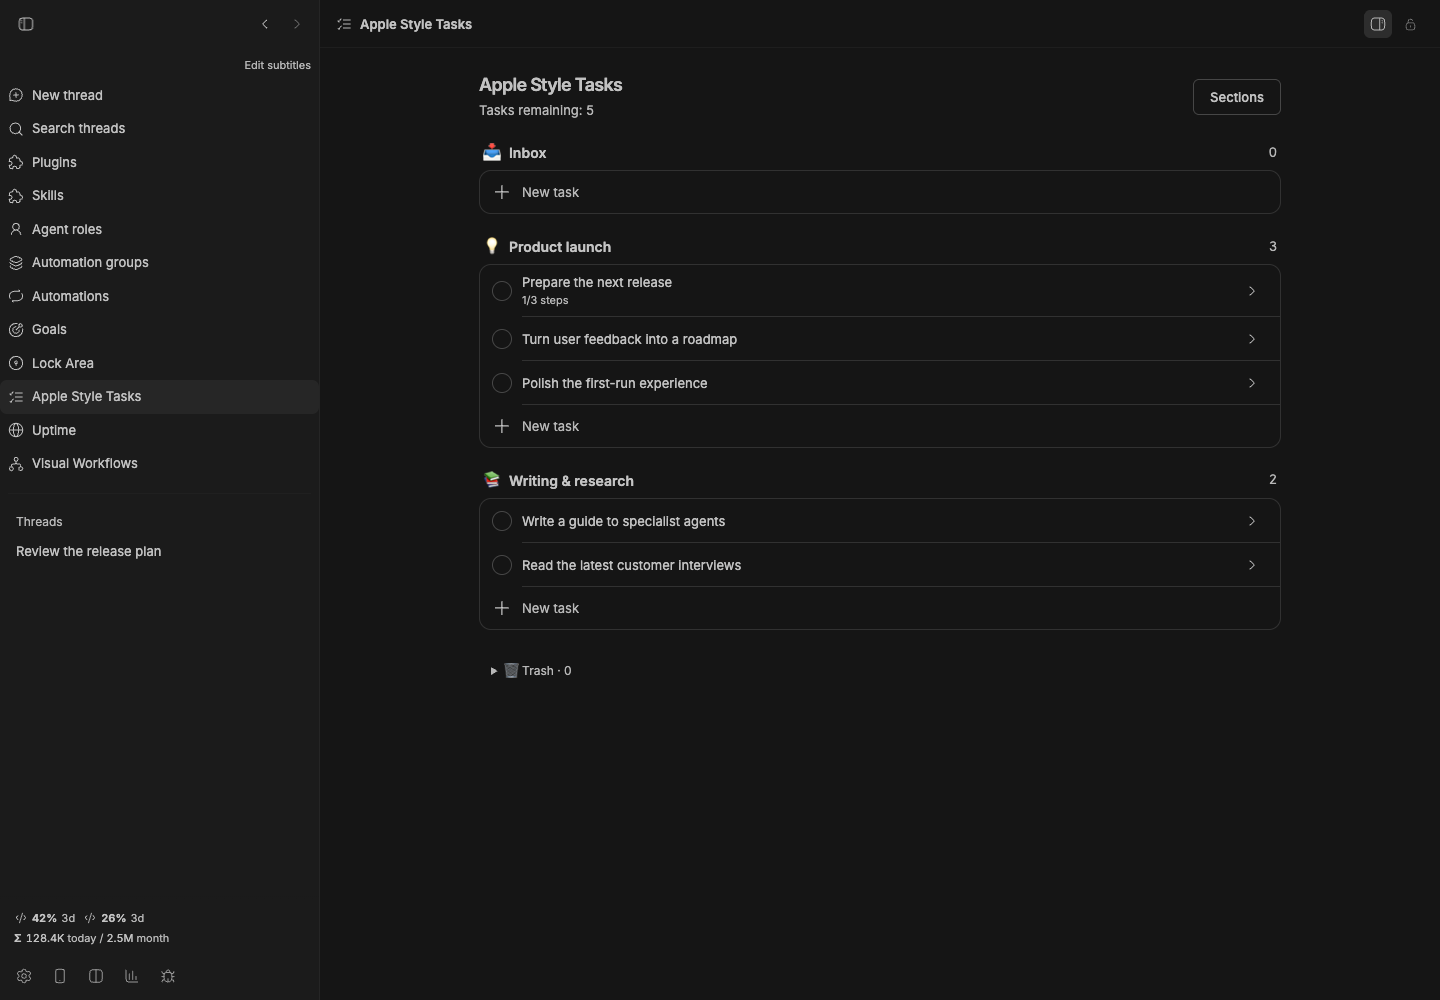
Task: Toggle the left sidebar panel icon
Action: [26, 24]
